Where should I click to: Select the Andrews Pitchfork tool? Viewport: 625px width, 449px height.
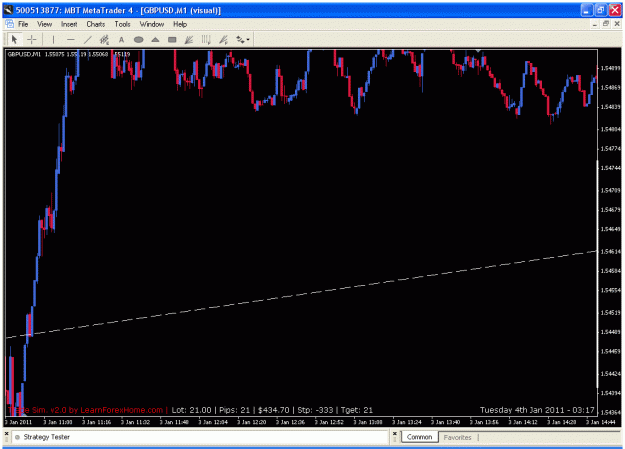click(223, 39)
